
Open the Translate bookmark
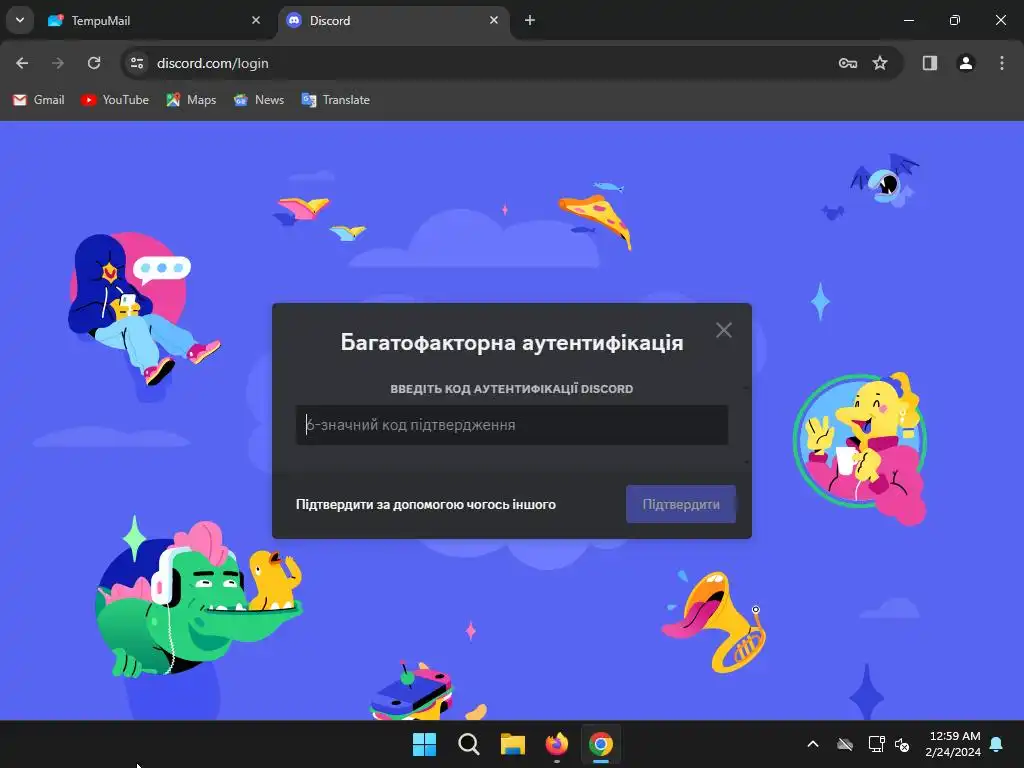(336, 100)
